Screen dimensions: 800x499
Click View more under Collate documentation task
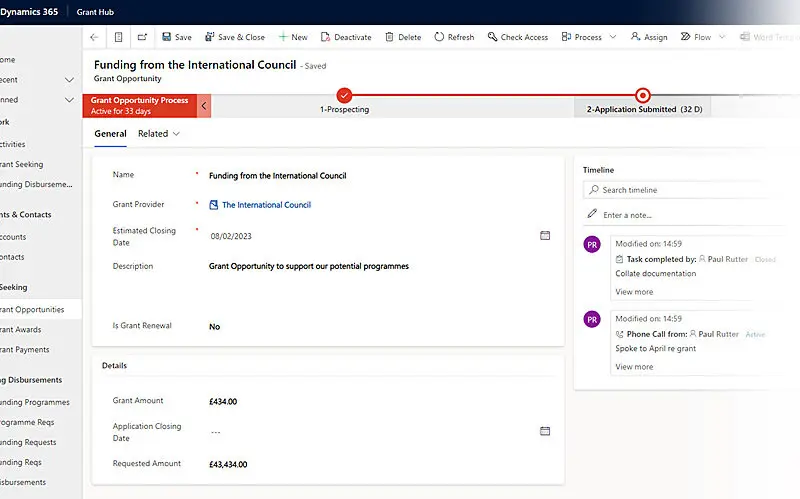634,292
